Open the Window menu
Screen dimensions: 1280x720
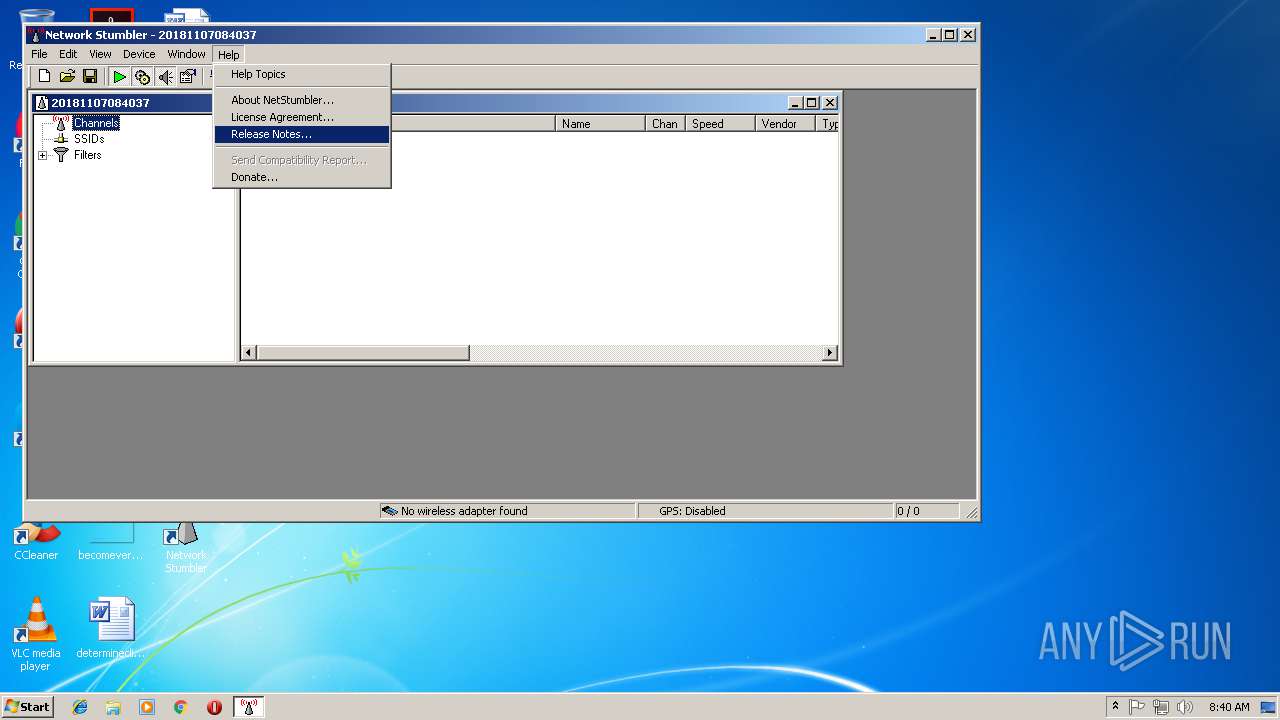(186, 54)
